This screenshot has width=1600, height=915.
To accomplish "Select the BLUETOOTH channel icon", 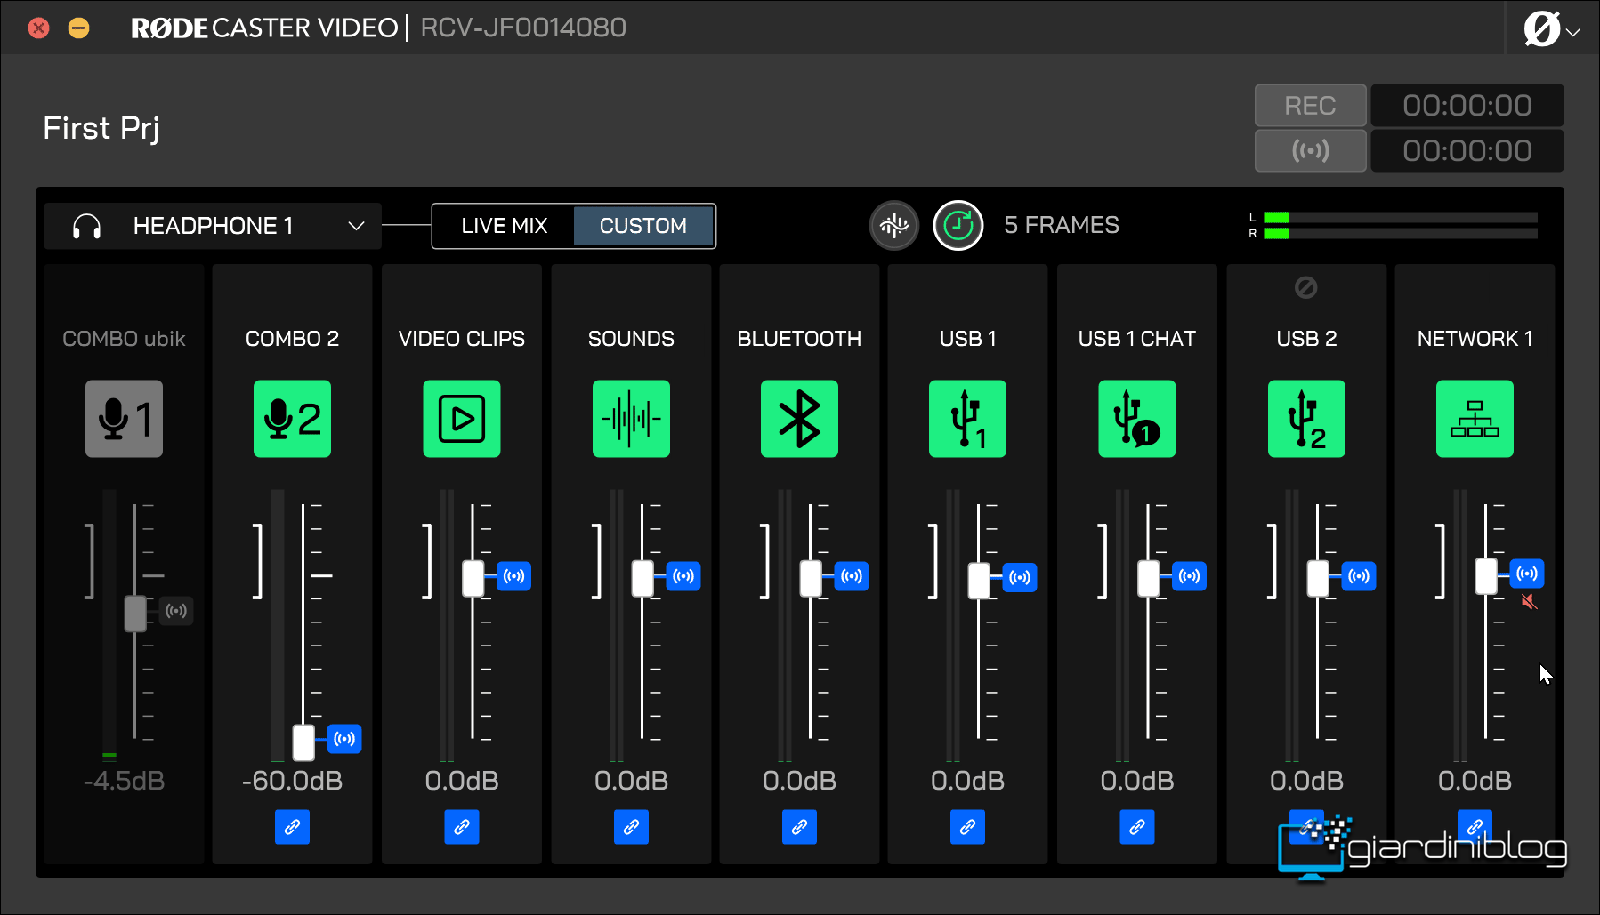I will 799,419.
